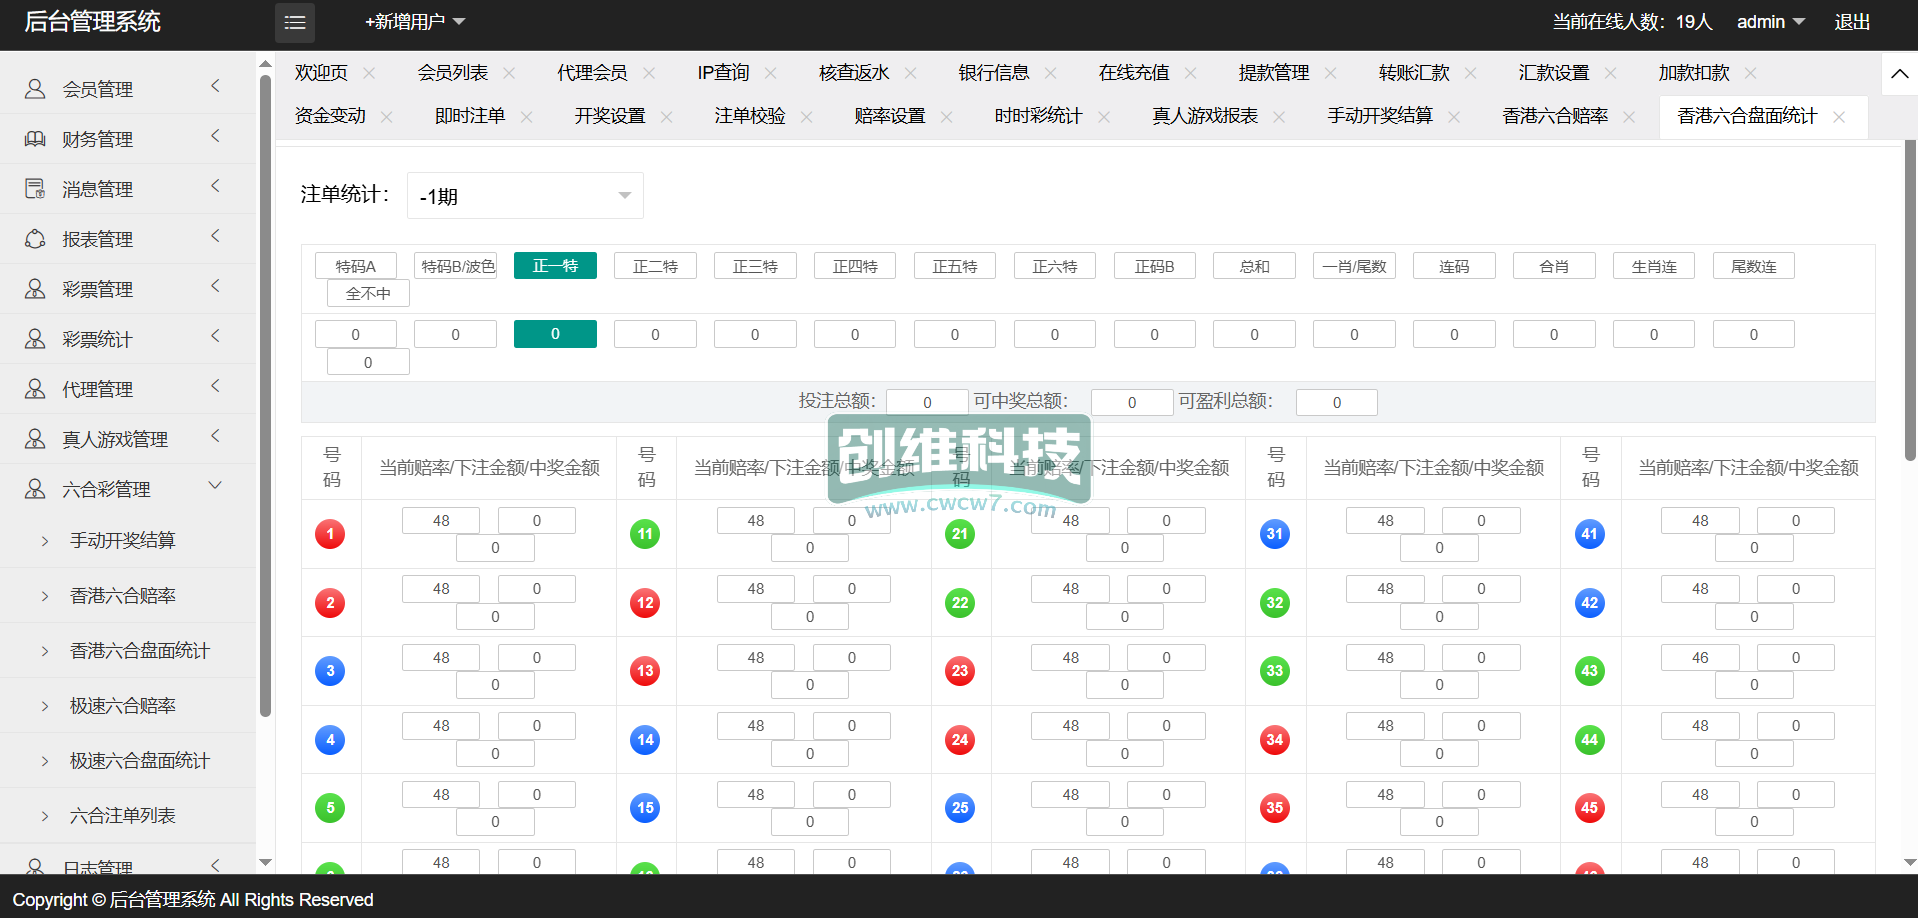The height and width of the screenshot is (918, 1918).
Task: Click the 会员管理 user icon
Action: 35,89
